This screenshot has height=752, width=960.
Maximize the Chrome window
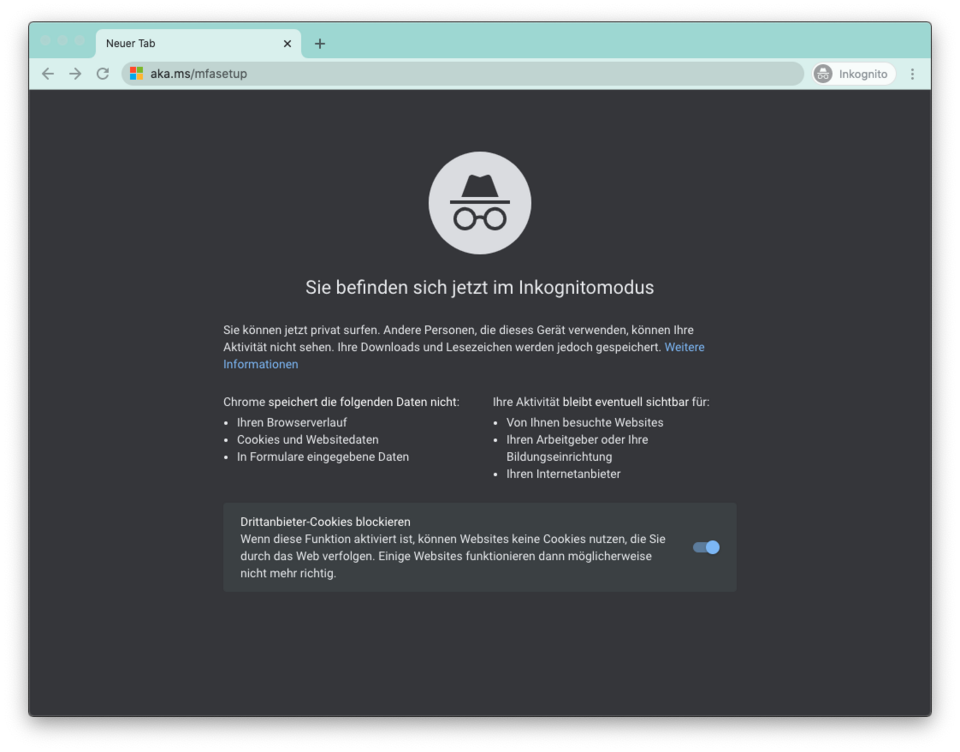pyautogui.click(x=80, y=40)
